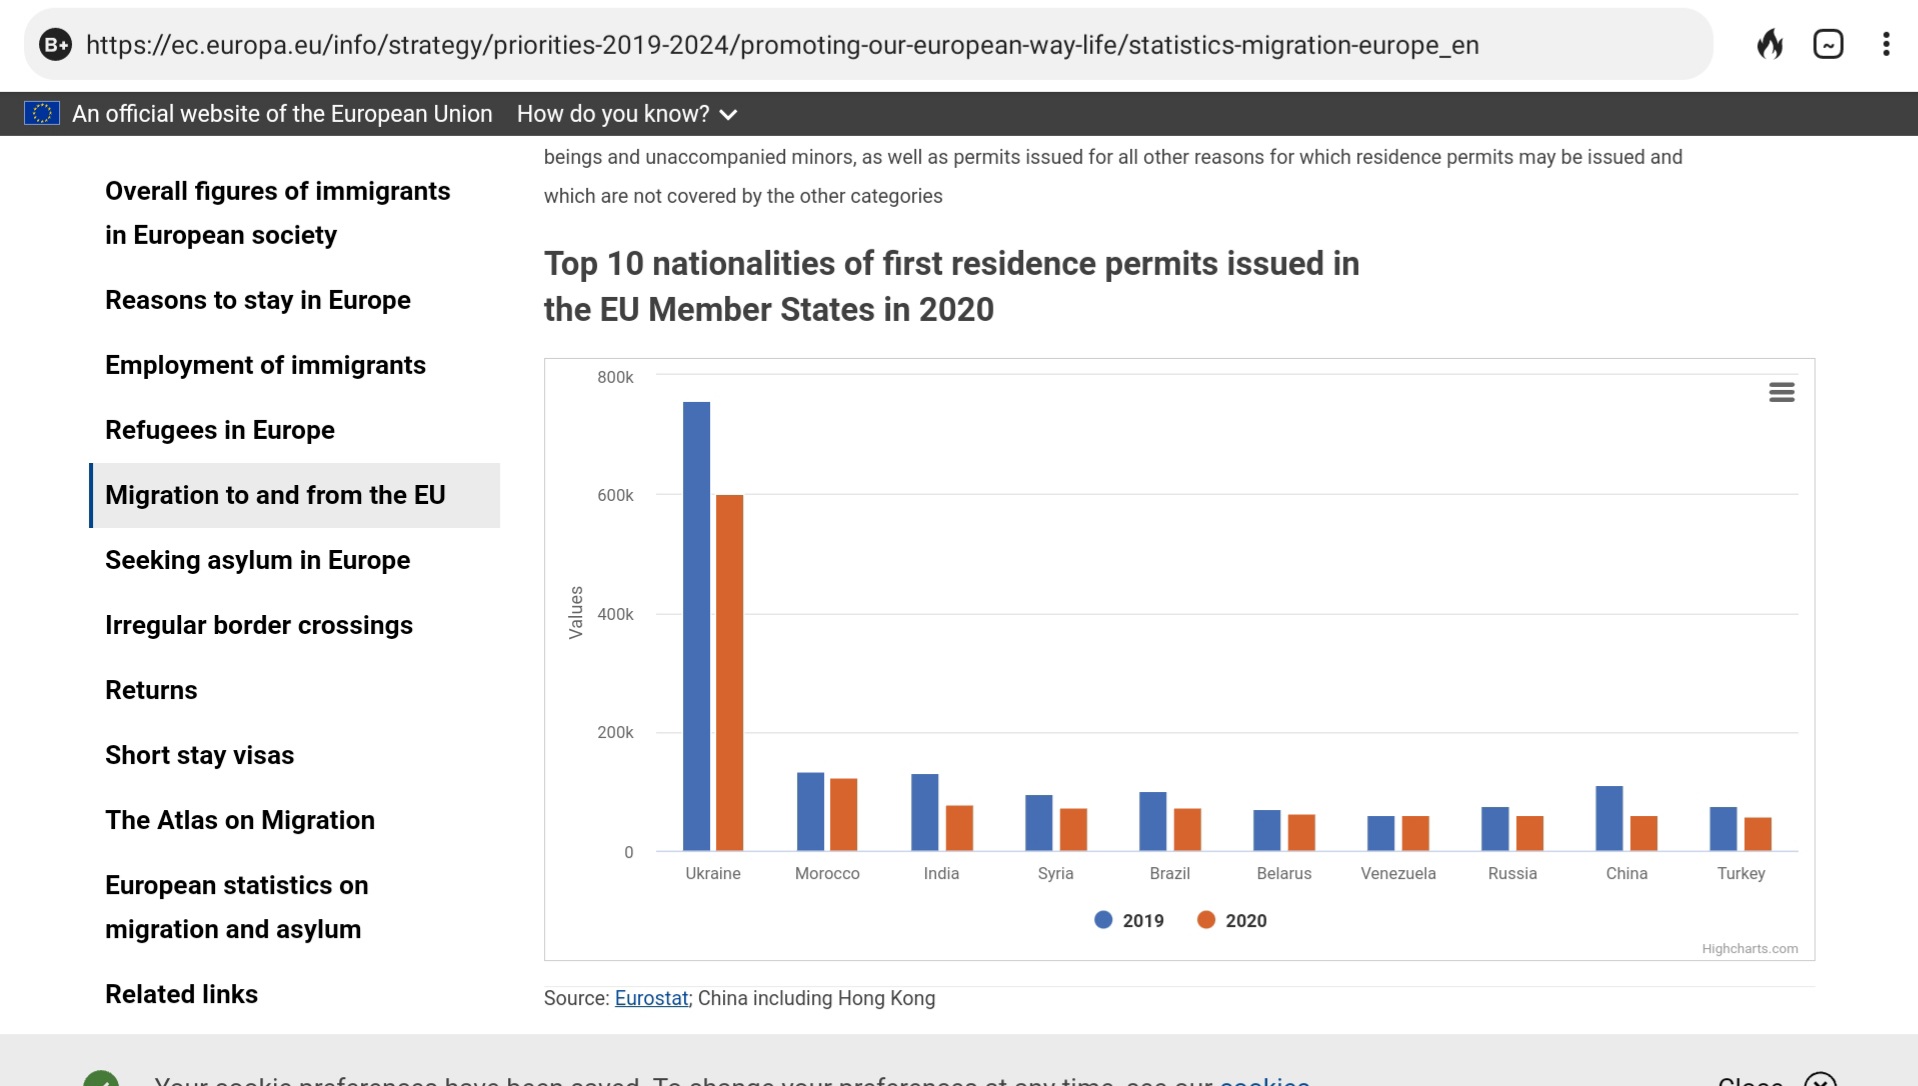The image size is (1918, 1086).
Task: Open Short stay visas
Action: tap(199, 755)
